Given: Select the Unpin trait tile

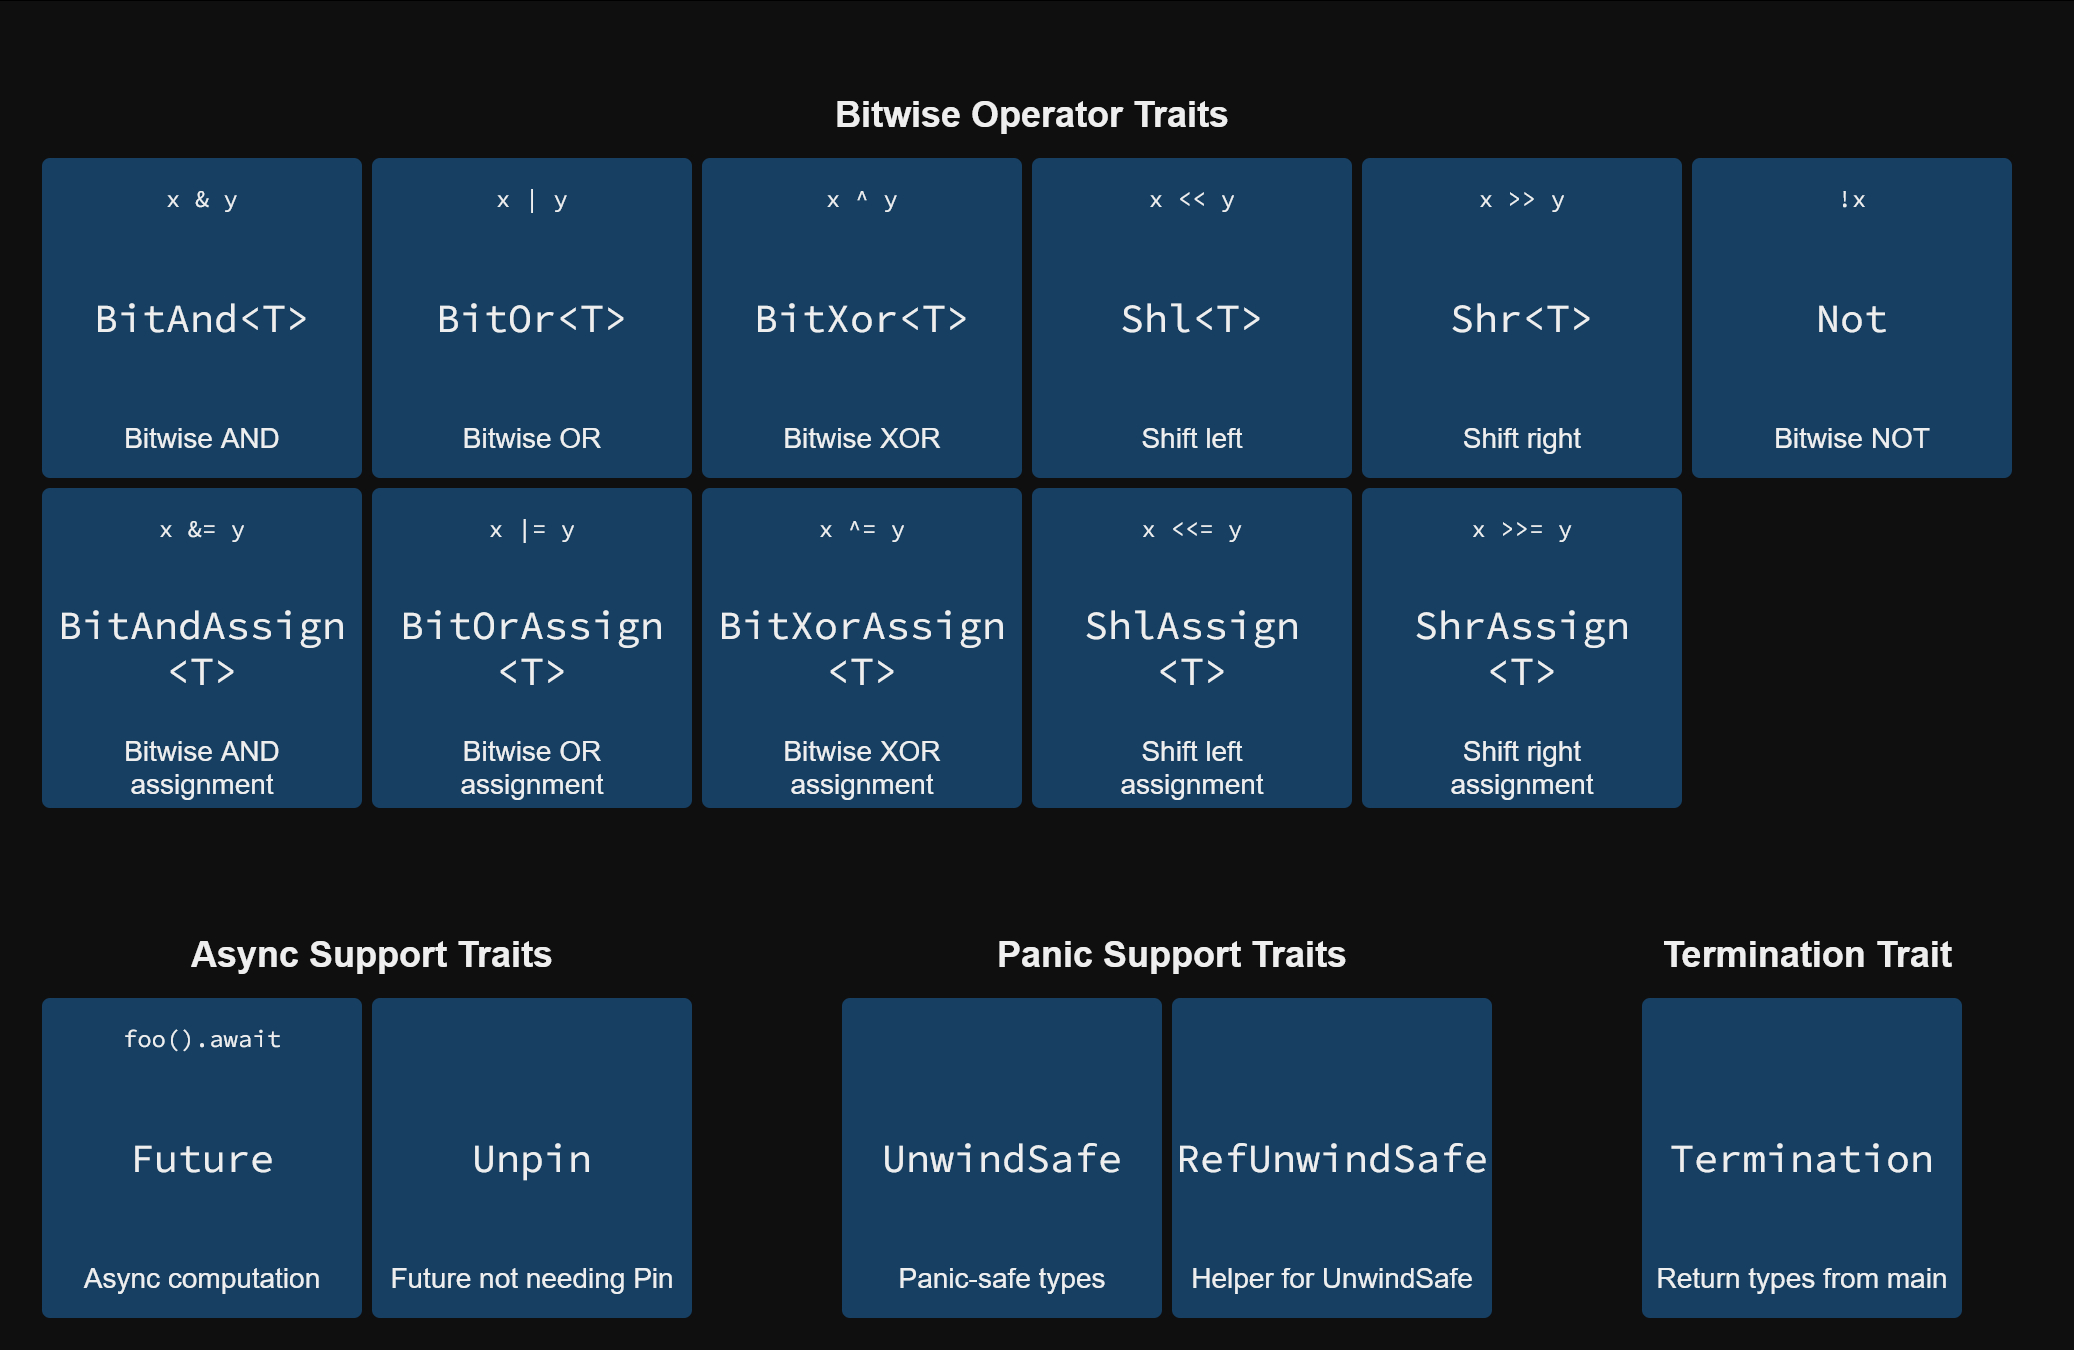Looking at the screenshot, I should click(532, 1158).
